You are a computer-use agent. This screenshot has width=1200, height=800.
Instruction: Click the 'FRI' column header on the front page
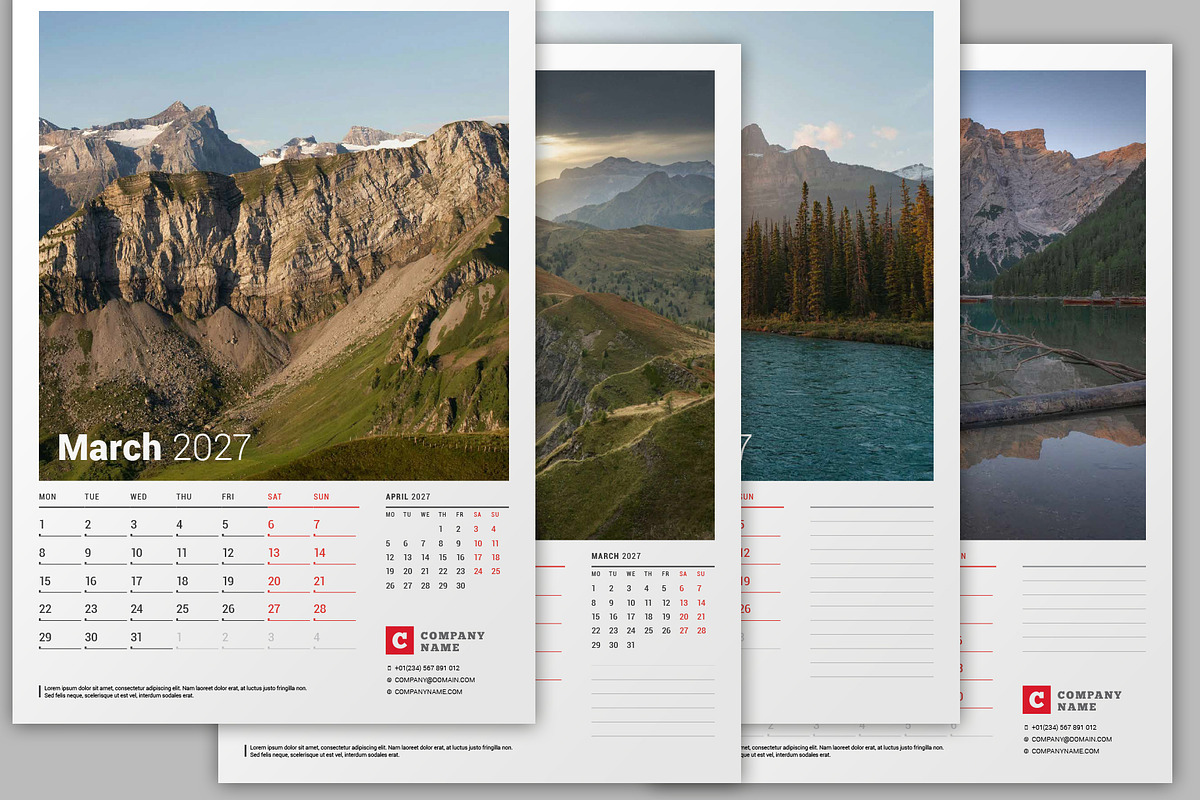point(228,497)
